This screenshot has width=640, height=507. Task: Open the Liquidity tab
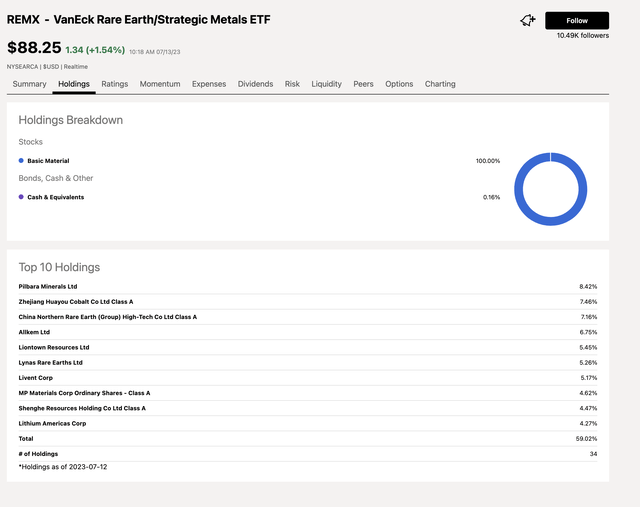[x=326, y=84]
